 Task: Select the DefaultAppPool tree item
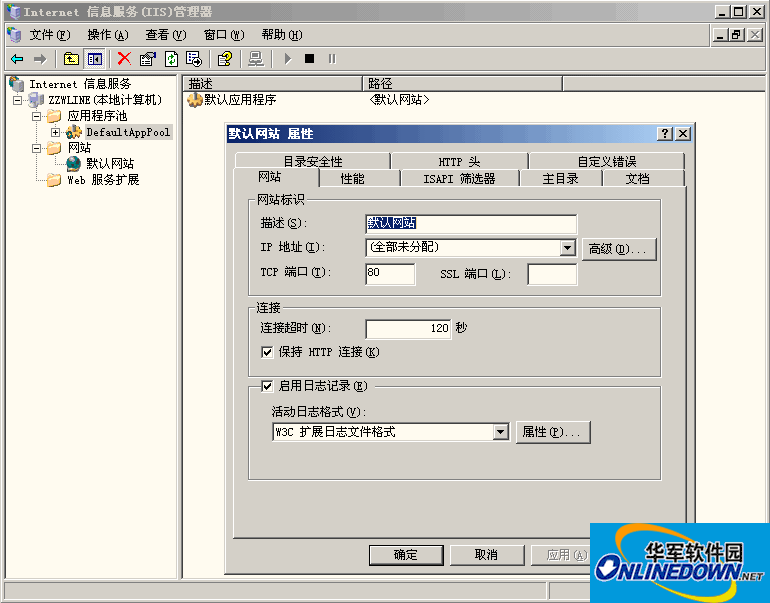[128, 132]
